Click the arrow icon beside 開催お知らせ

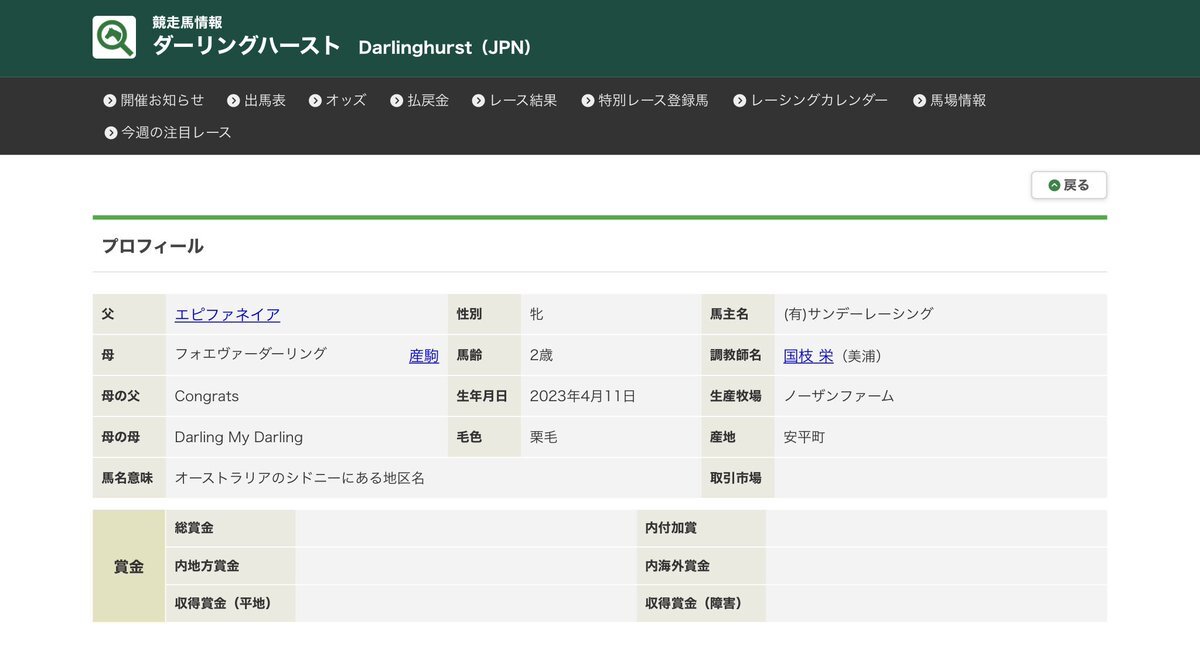pyautogui.click(x=110, y=101)
